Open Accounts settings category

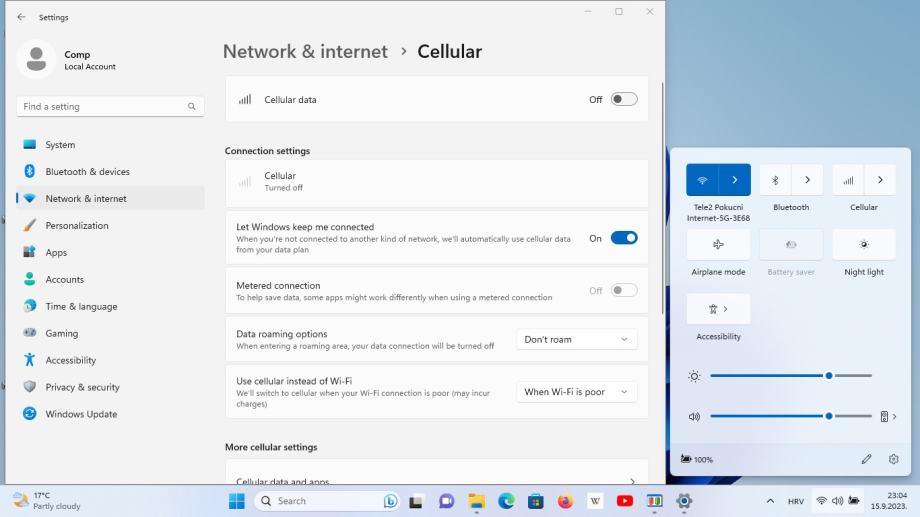(110, 279)
